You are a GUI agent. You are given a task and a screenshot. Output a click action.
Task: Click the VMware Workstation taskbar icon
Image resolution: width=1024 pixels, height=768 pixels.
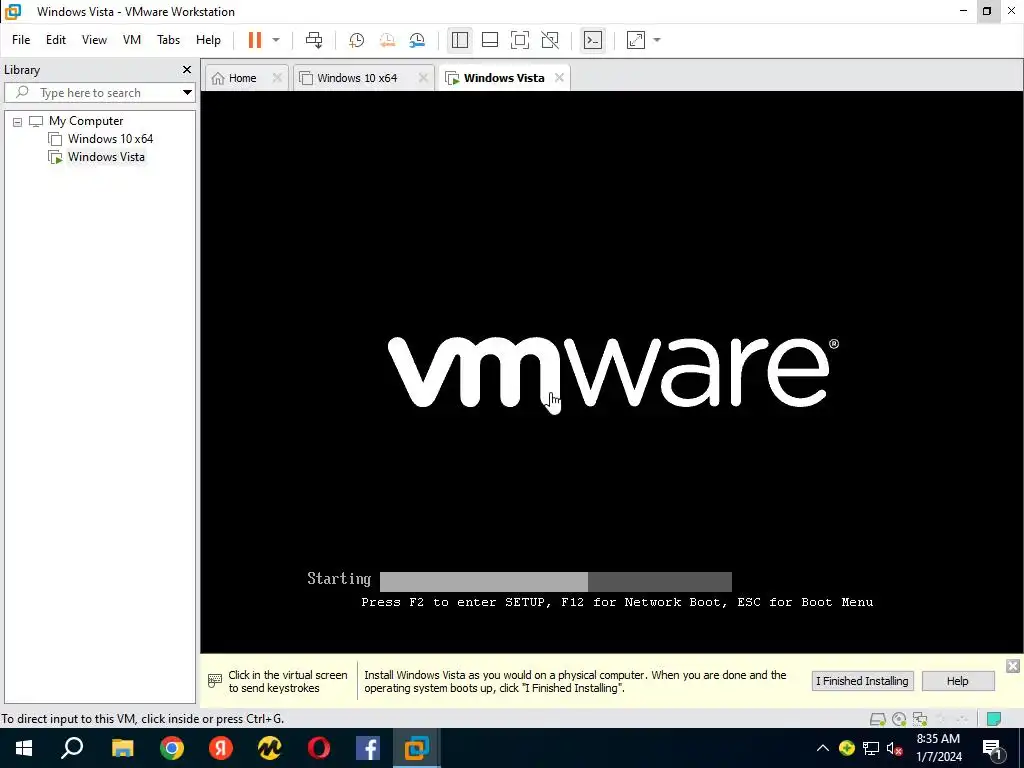417,748
